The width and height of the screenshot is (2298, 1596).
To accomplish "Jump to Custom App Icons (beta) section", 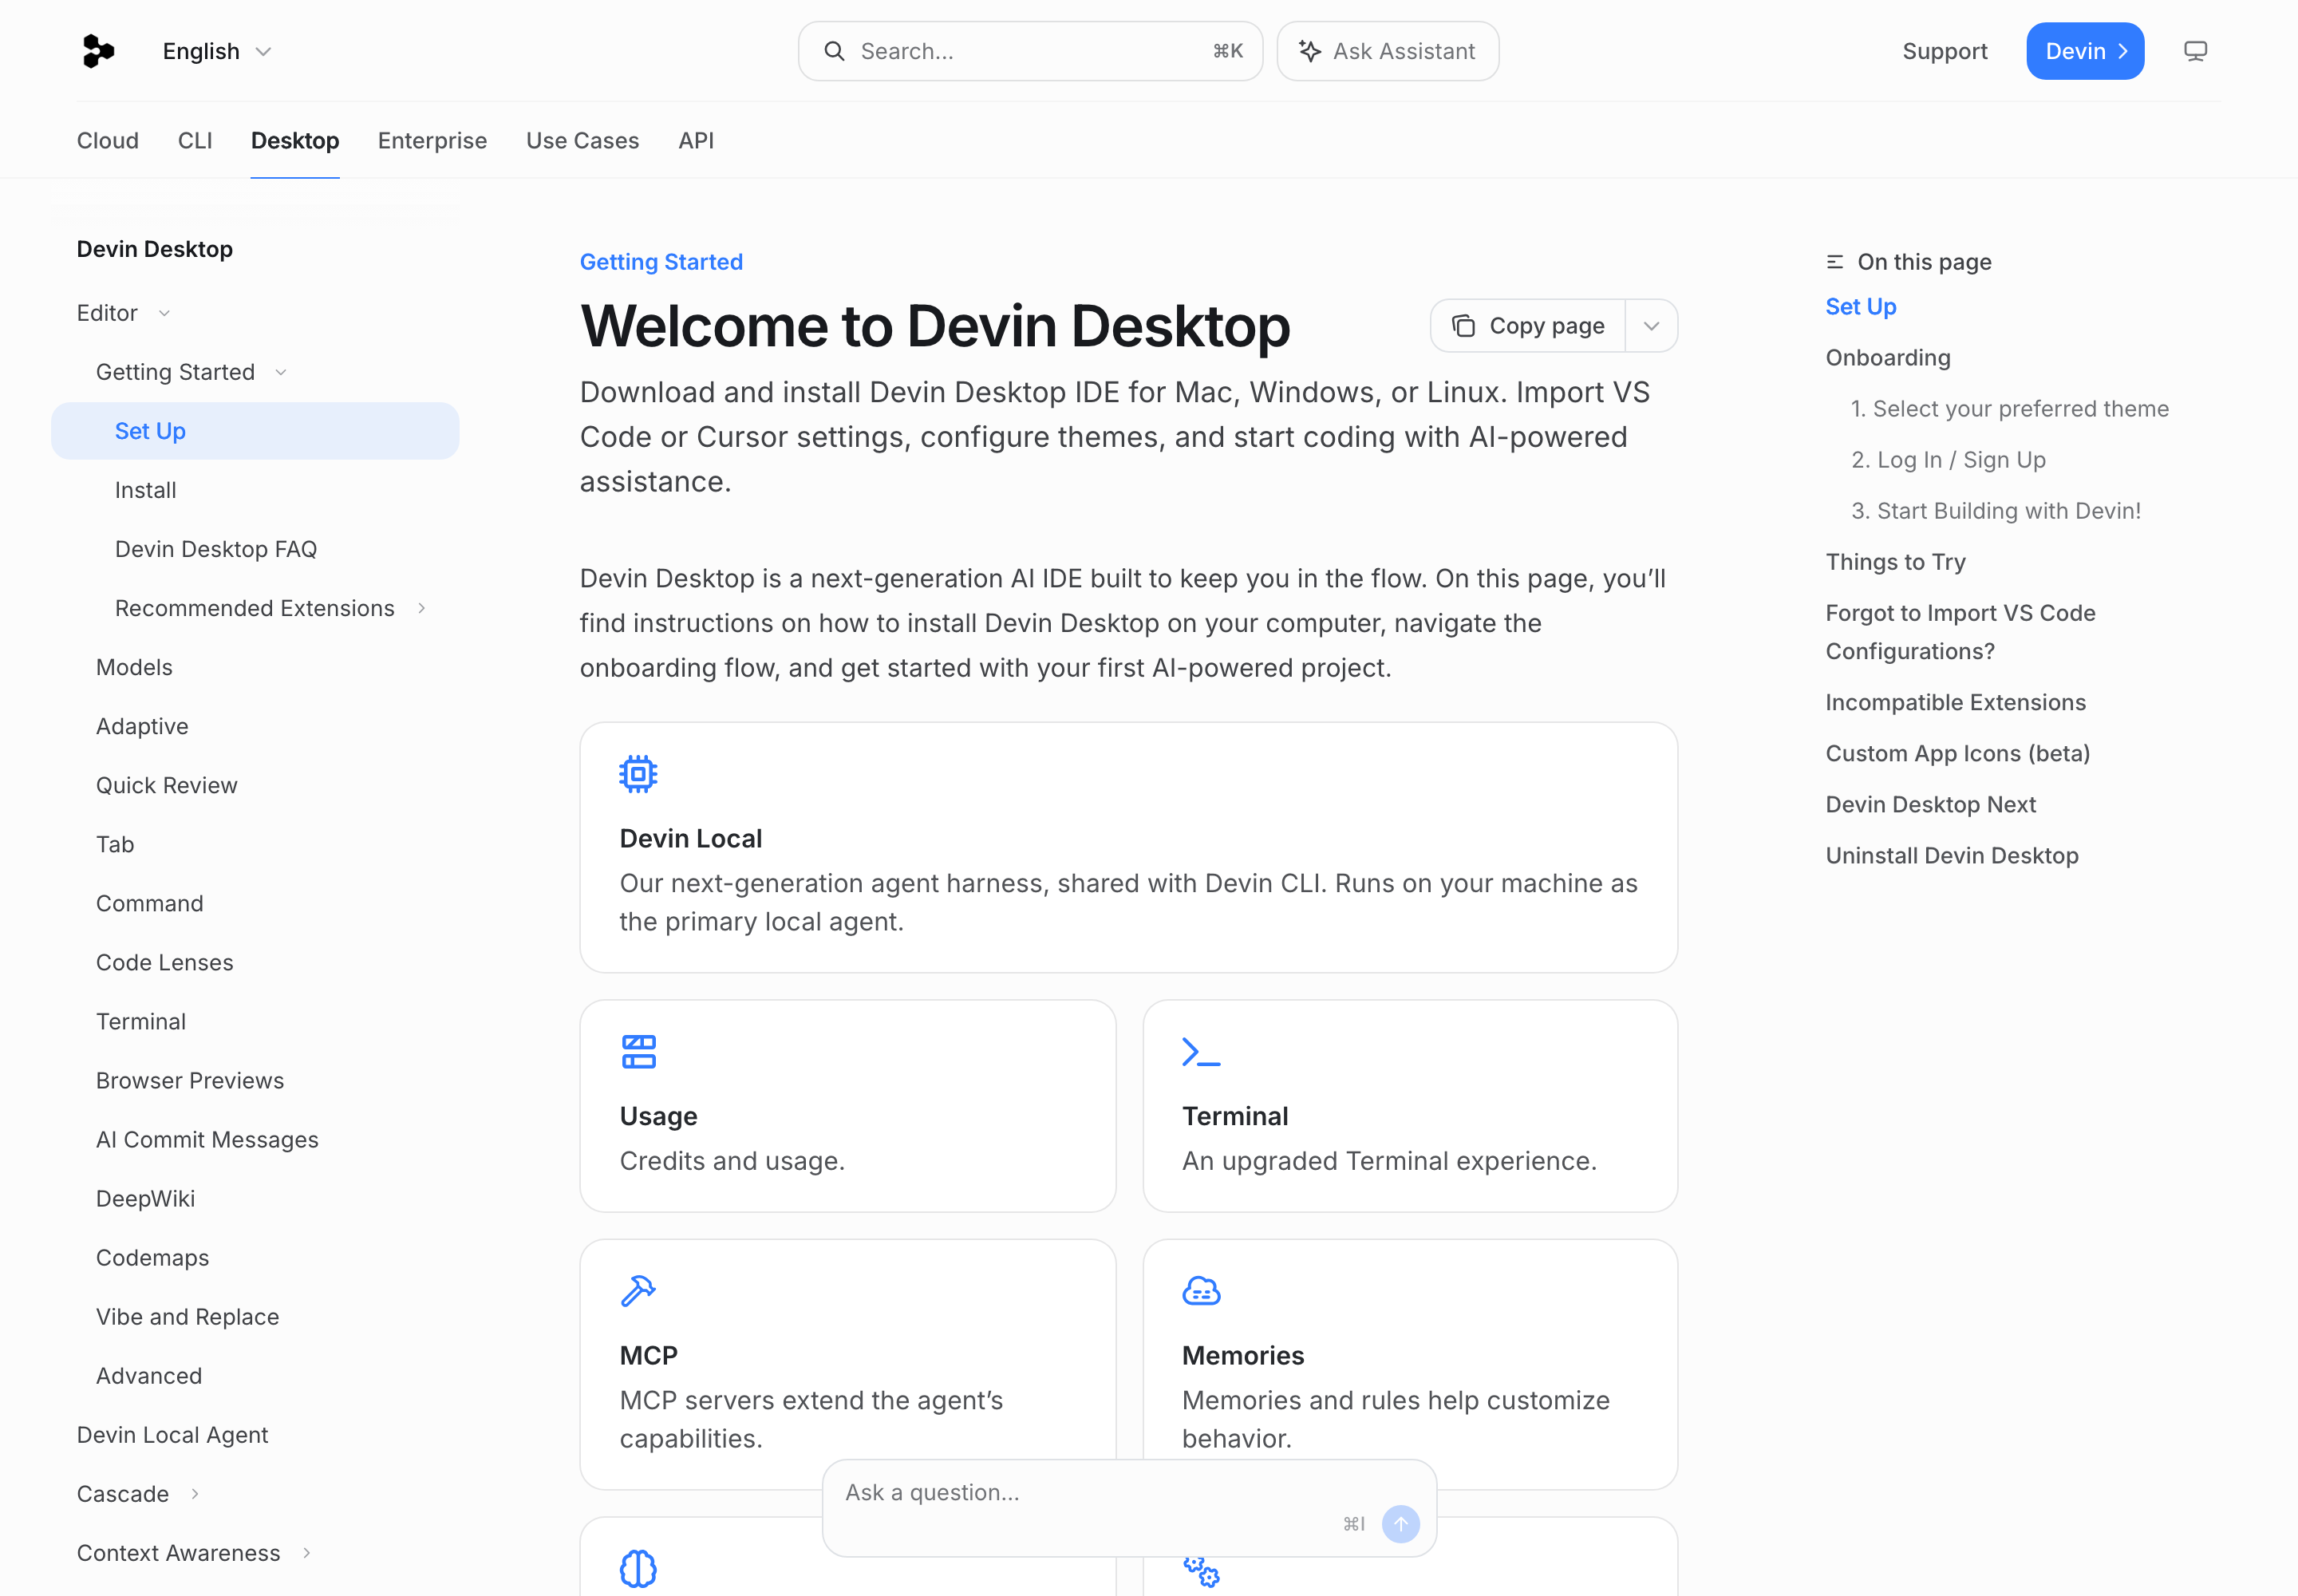I will pos(1958,753).
